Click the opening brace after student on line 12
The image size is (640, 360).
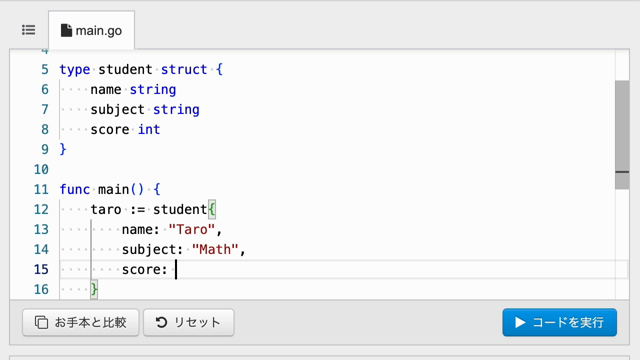point(211,209)
